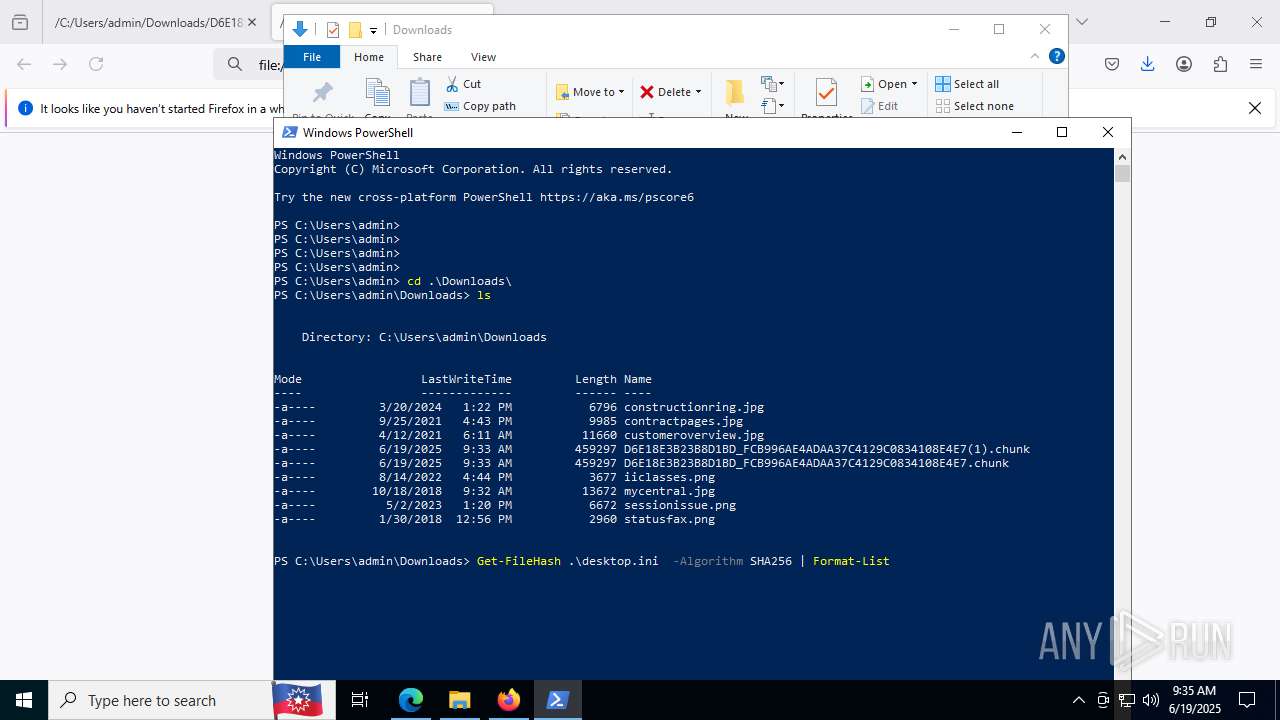The height and width of the screenshot is (720, 1280).
Task: Open Firefox Extensions puzzle icon
Action: point(1220,64)
